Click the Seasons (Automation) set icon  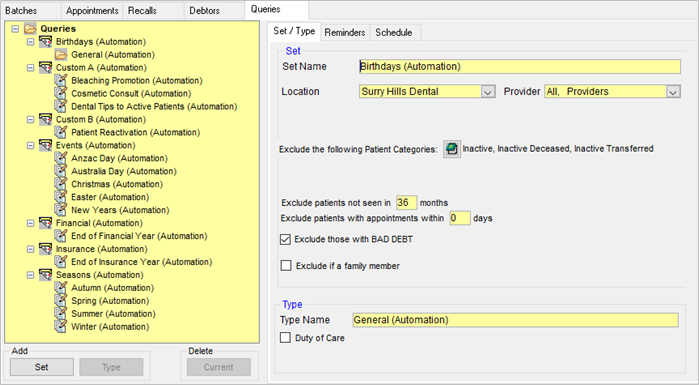click(45, 275)
